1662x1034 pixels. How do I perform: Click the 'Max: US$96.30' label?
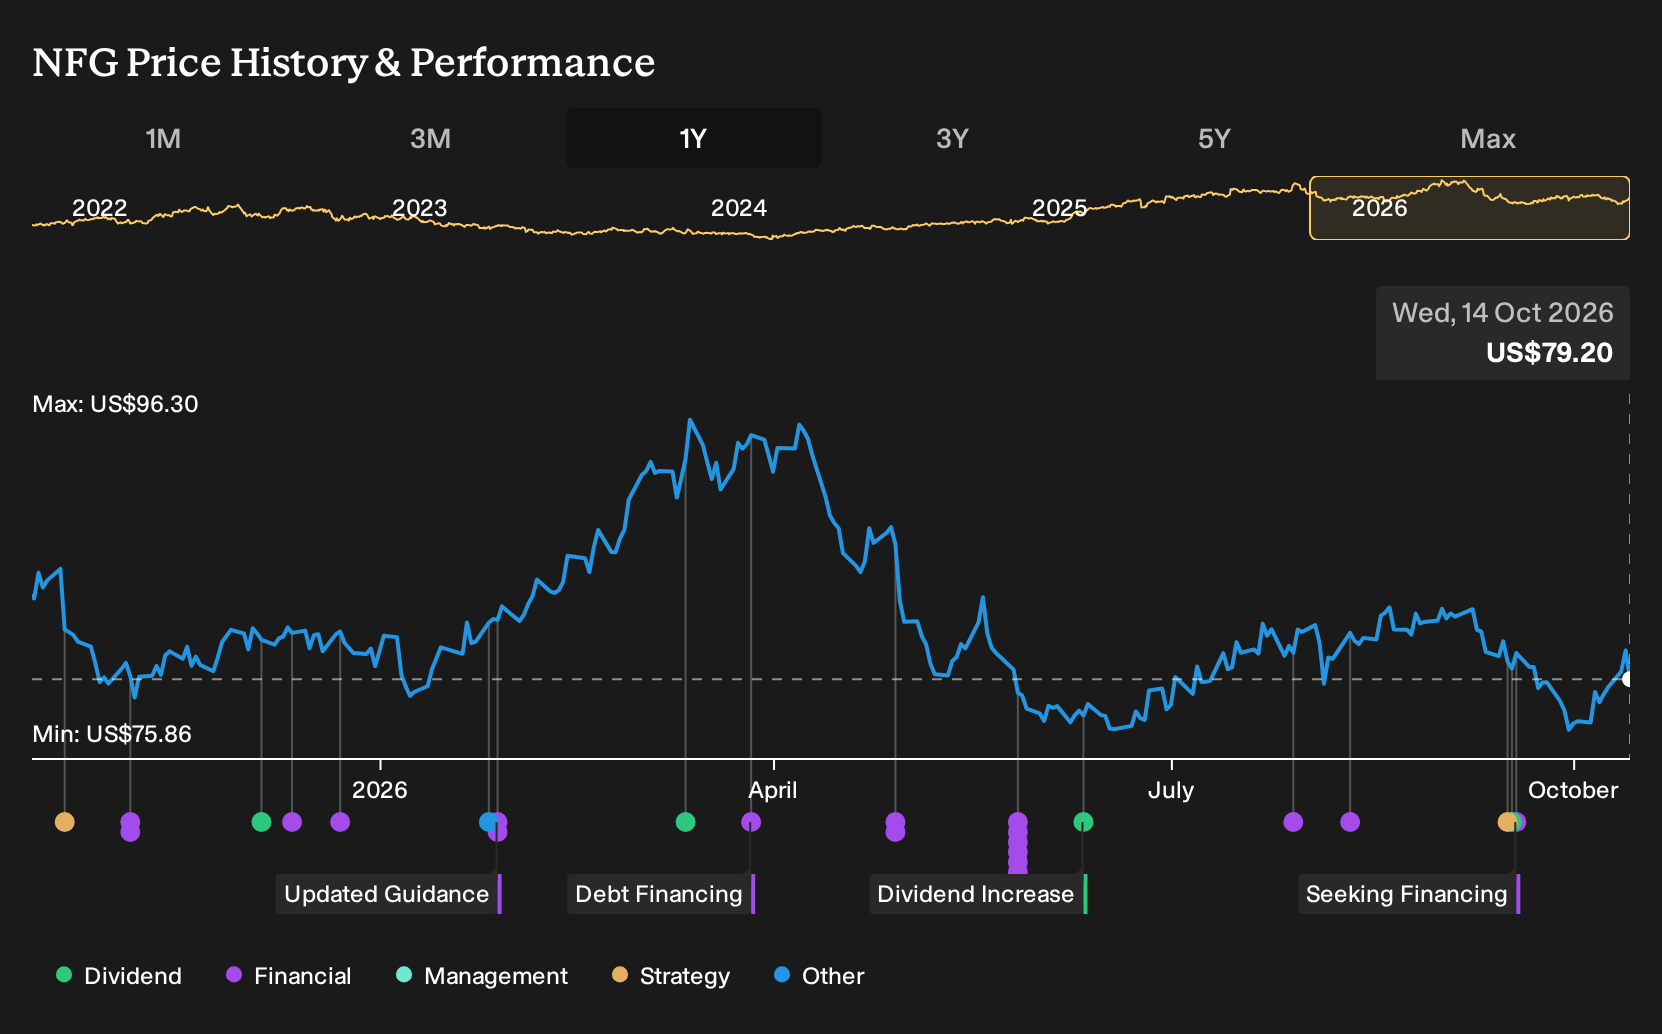coord(116,404)
